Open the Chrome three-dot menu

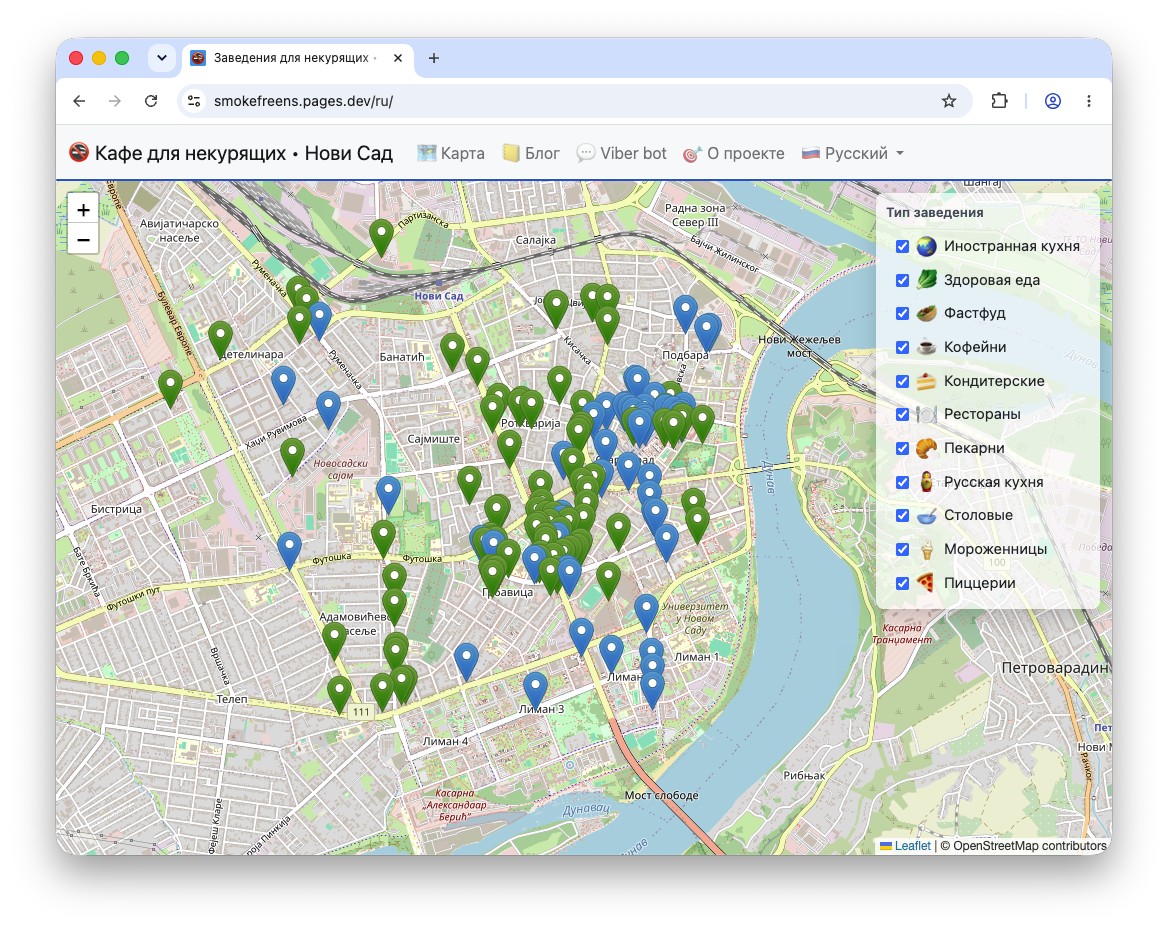[x=1088, y=101]
